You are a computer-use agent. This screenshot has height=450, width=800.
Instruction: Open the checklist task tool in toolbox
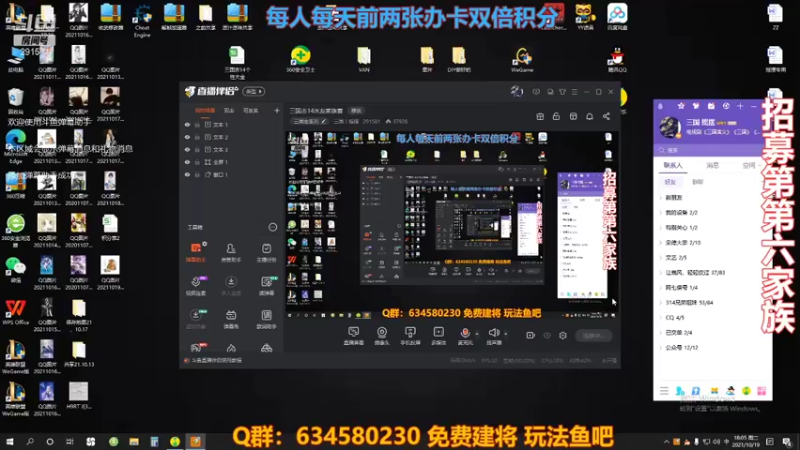[x=266, y=252]
